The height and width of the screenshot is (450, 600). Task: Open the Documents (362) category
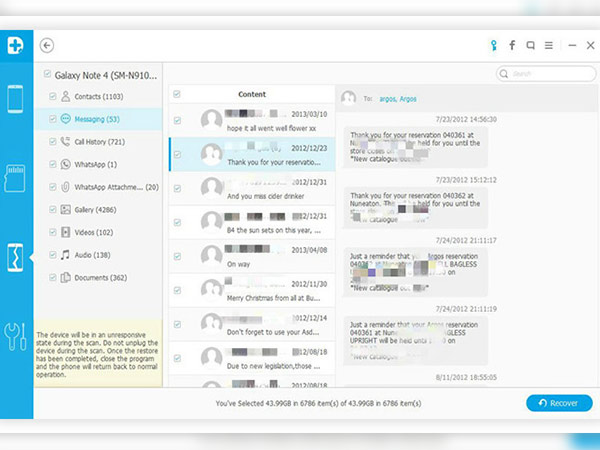click(x=98, y=278)
